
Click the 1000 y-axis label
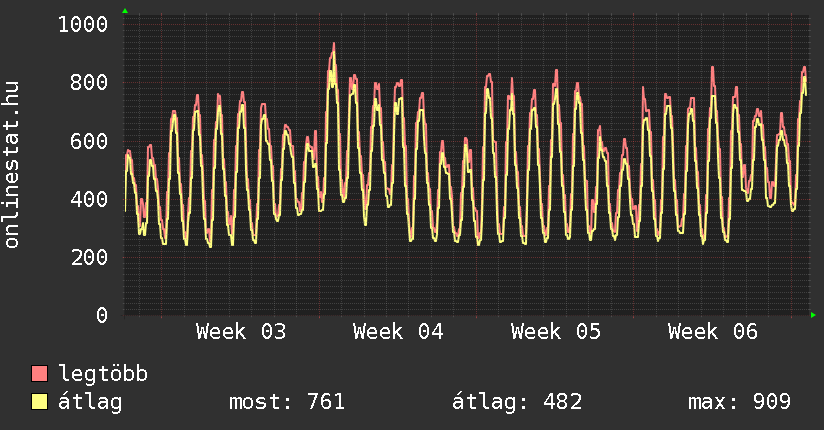(x=83, y=24)
